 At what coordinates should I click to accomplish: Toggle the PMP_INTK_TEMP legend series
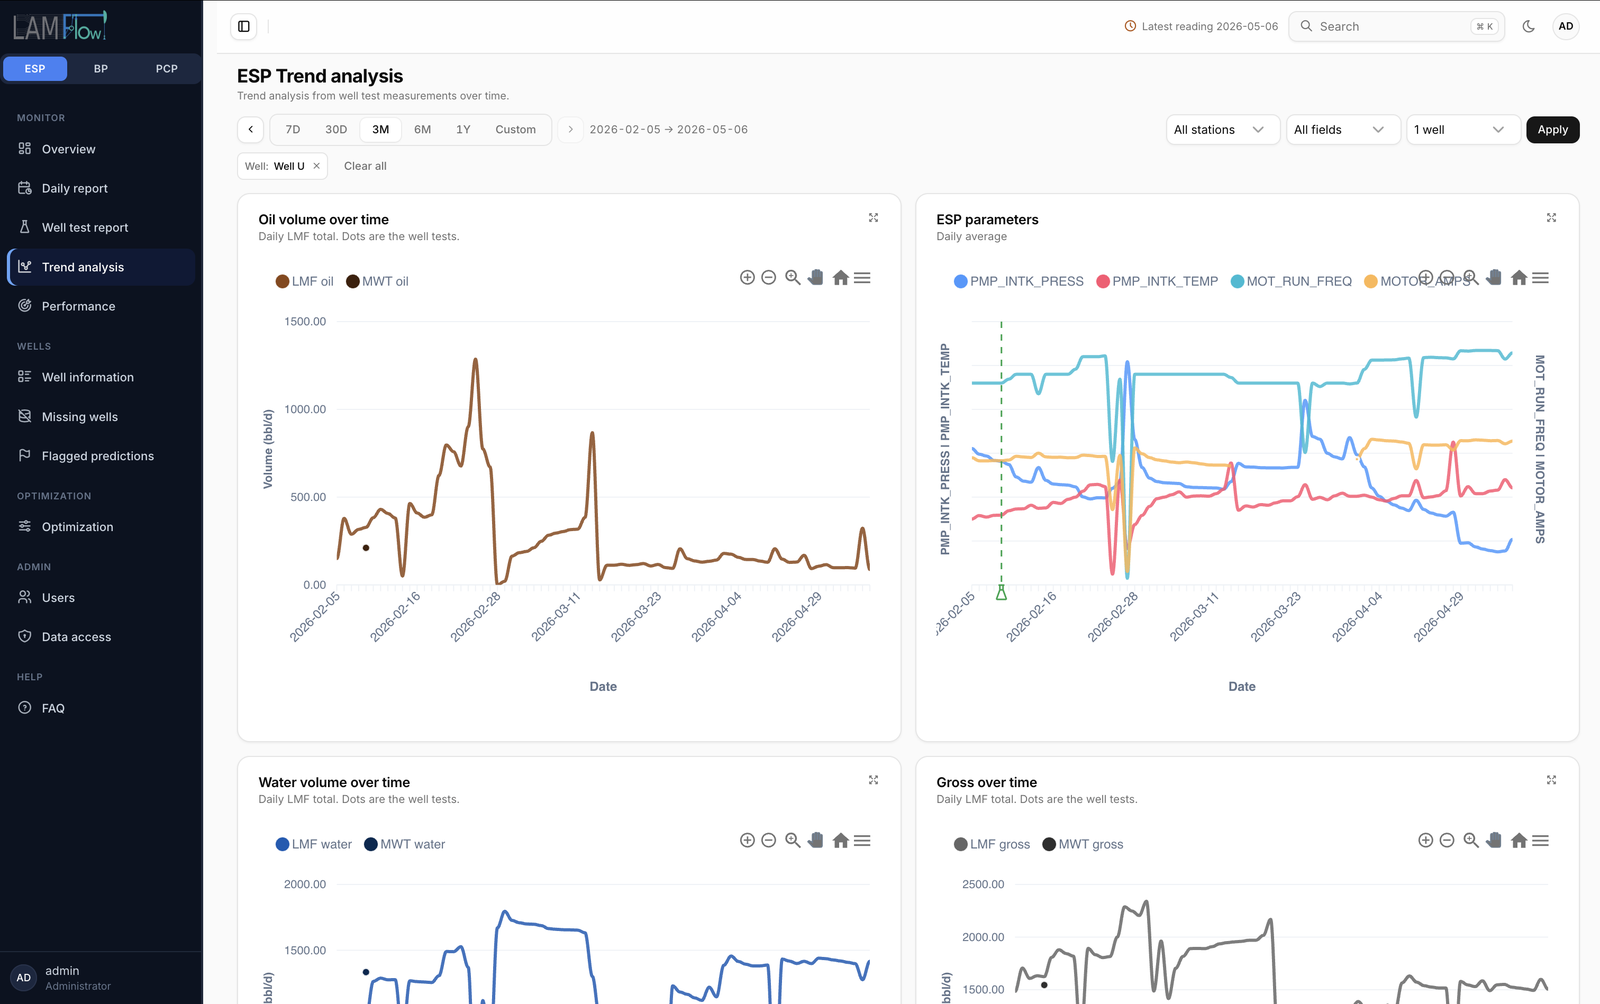1157,282
